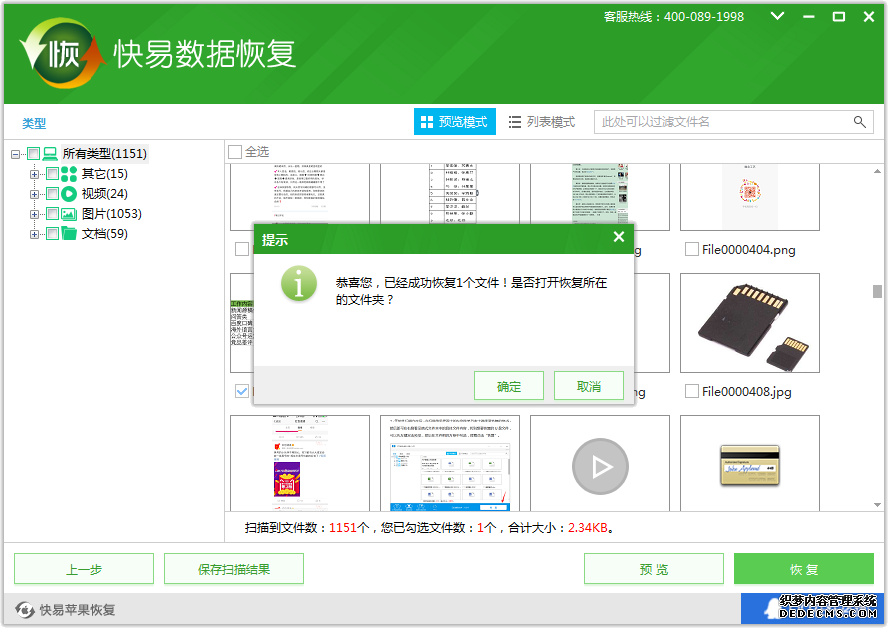888x628 pixels.
Task: Click the 2.34KB total size value
Action: coord(587,528)
